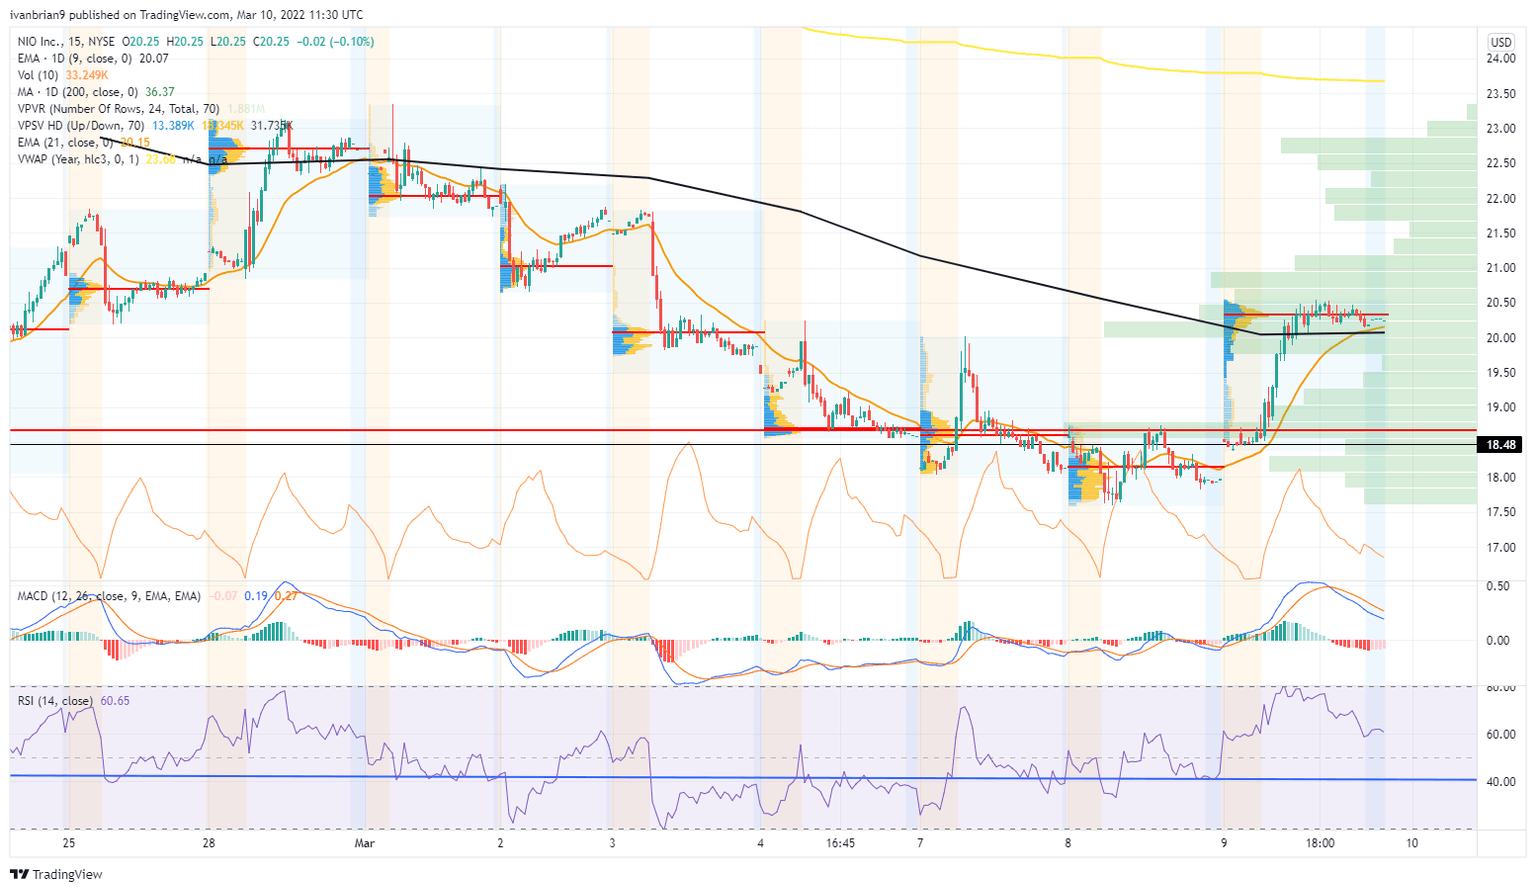This screenshot has width=1536, height=892.
Task: Click the 18.48 current price label
Action: (x=1501, y=445)
